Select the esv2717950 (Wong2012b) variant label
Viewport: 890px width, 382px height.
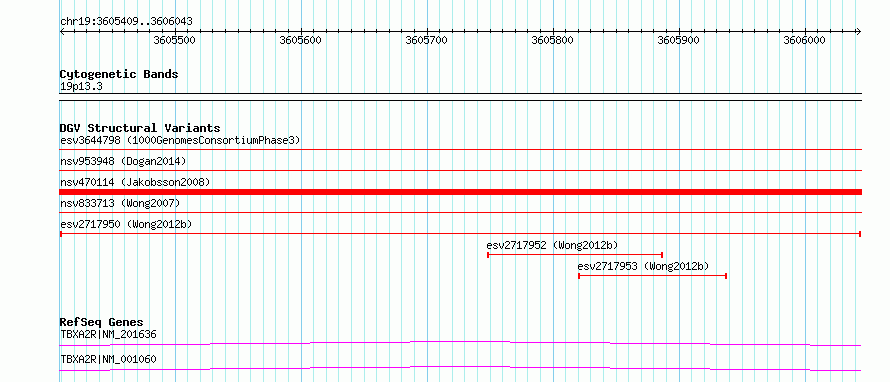point(126,224)
